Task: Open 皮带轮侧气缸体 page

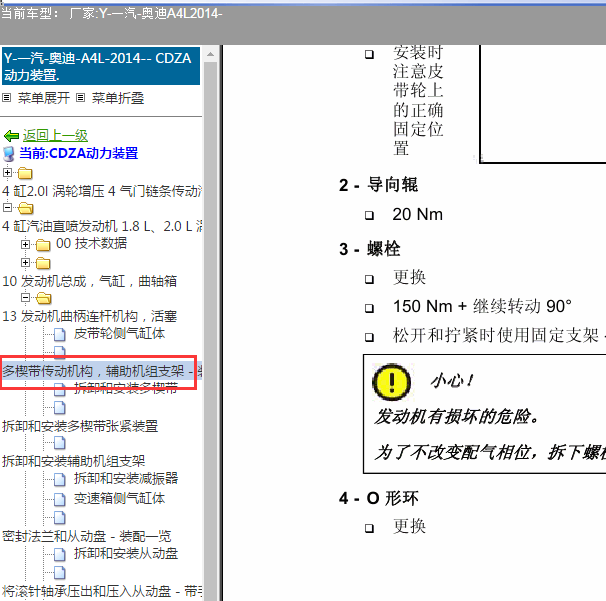Action: (x=119, y=334)
